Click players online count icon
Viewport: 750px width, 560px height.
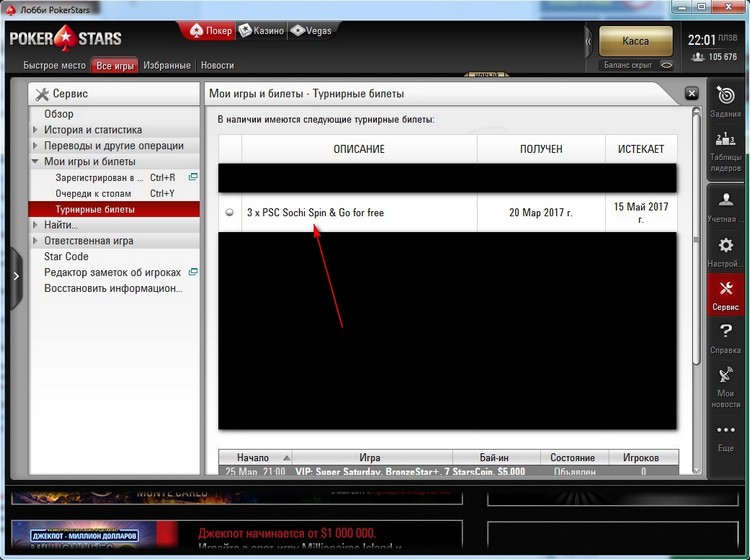(698, 57)
